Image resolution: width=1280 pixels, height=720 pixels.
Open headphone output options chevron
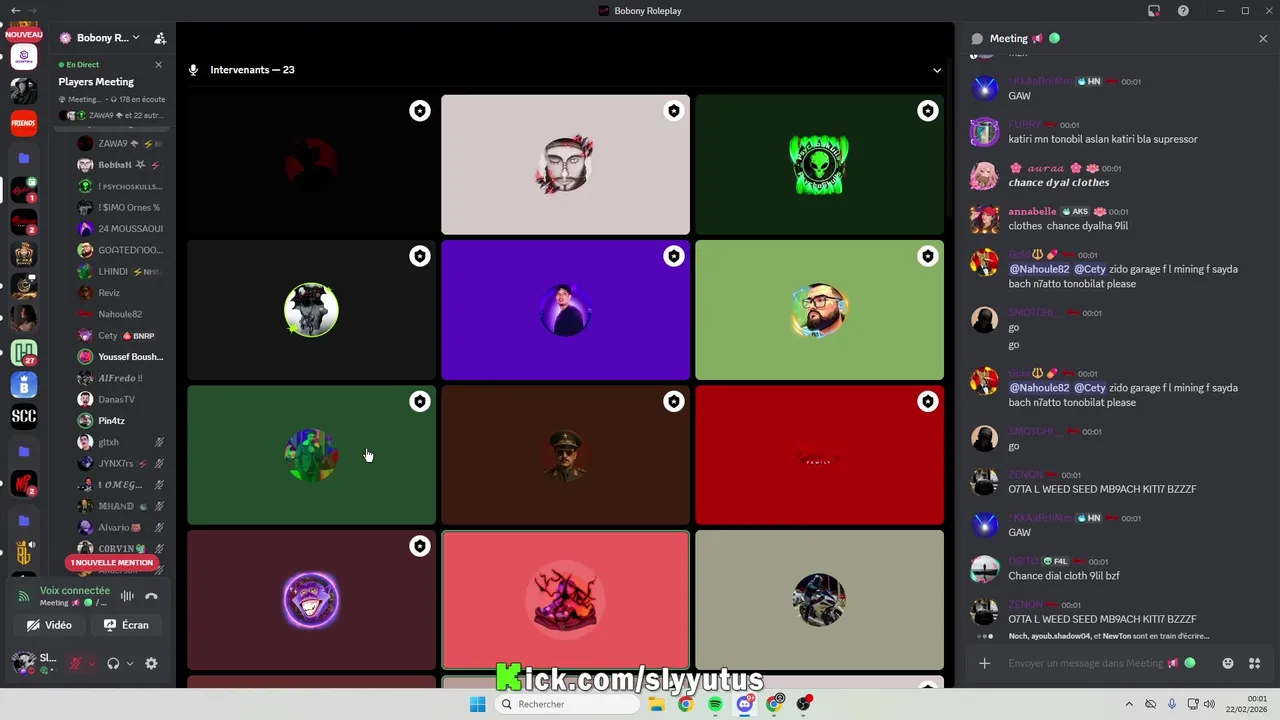tap(130, 664)
